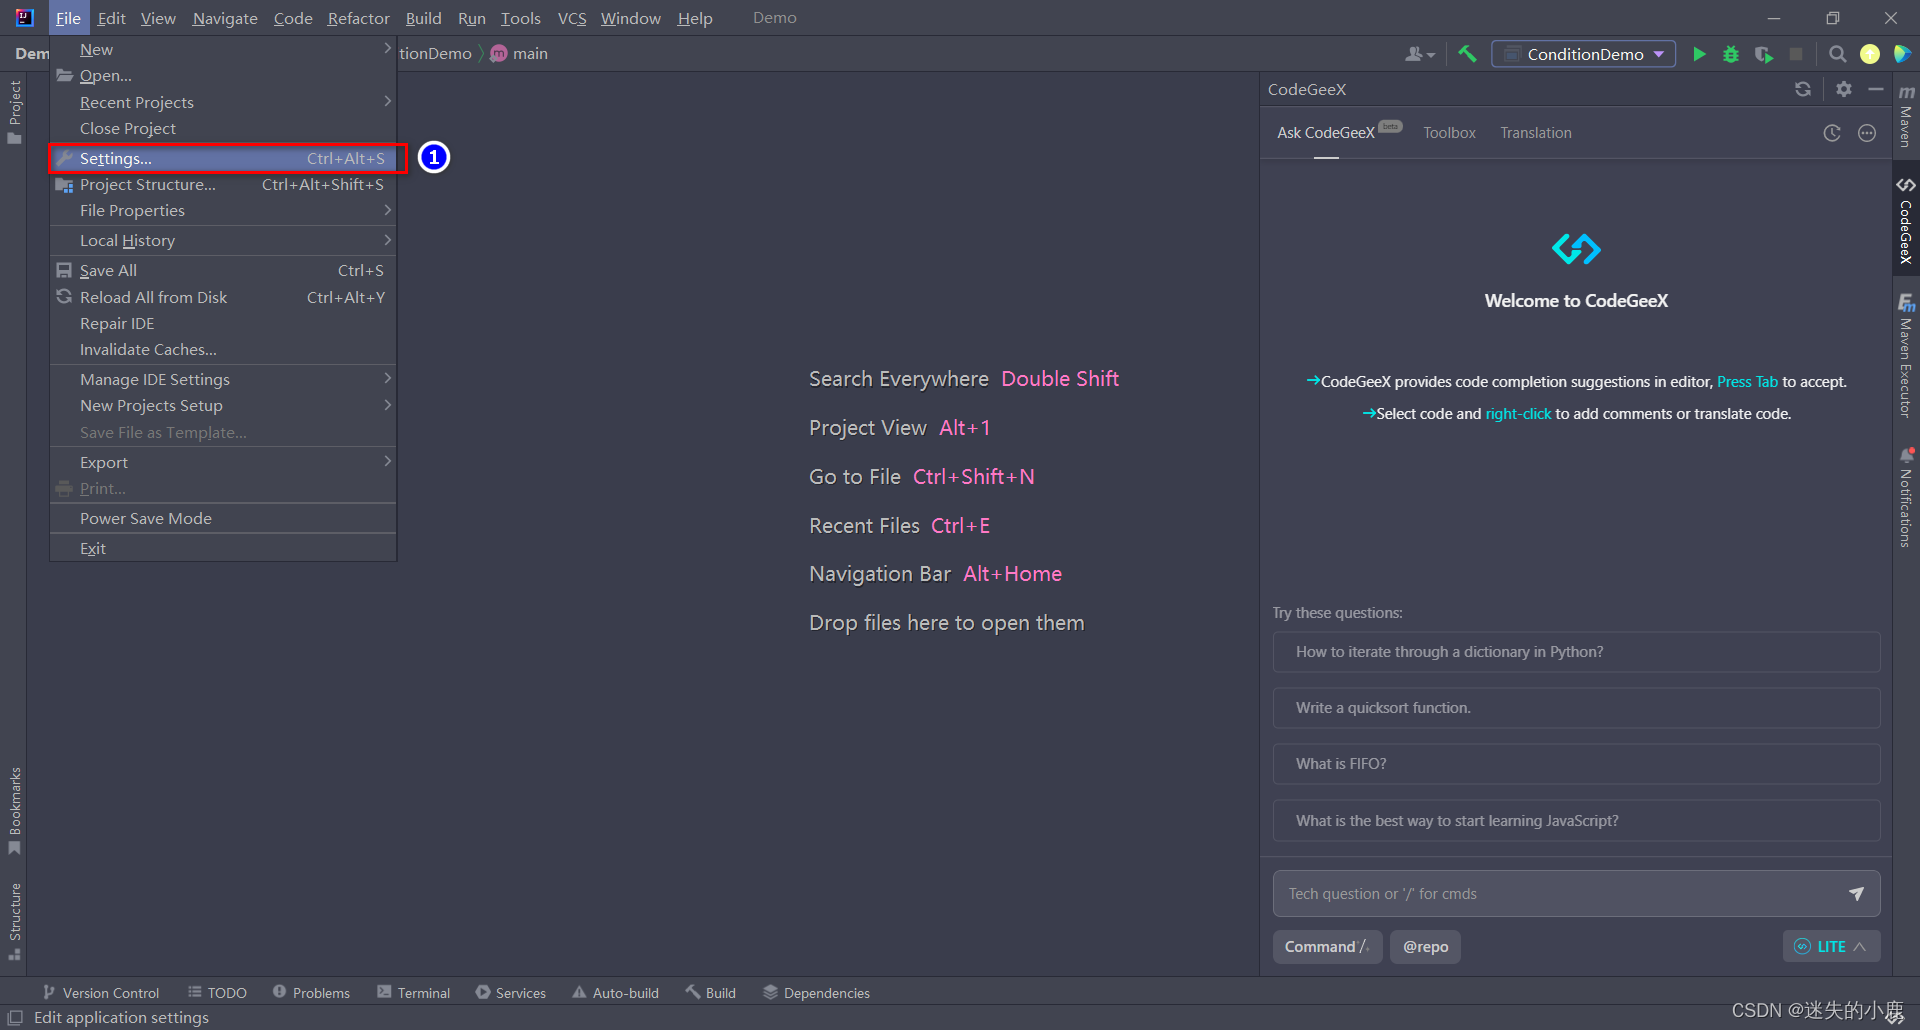Click the colorful plugin icon at top right
The width and height of the screenshot is (1920, 1030).
pyautogui.click(x=1902, y=54)
